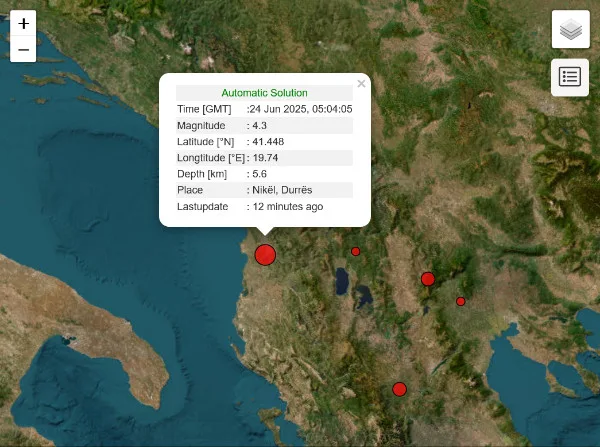Click the 'Place' label in popup

(190, 190)
